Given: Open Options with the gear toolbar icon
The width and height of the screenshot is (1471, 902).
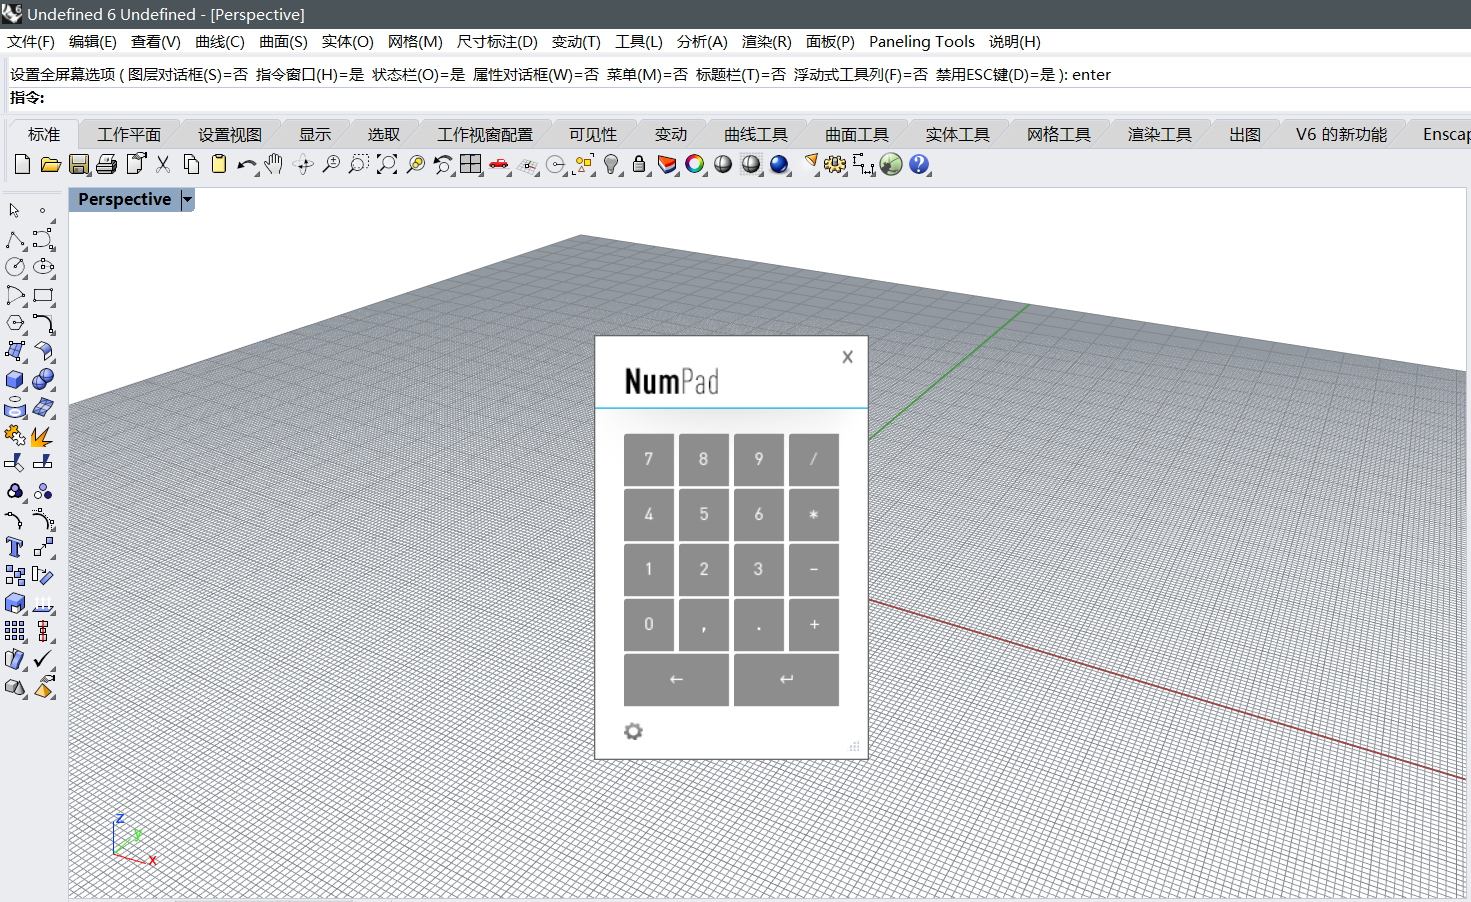Looking at the screenshot, I should [x=835, y=165].
